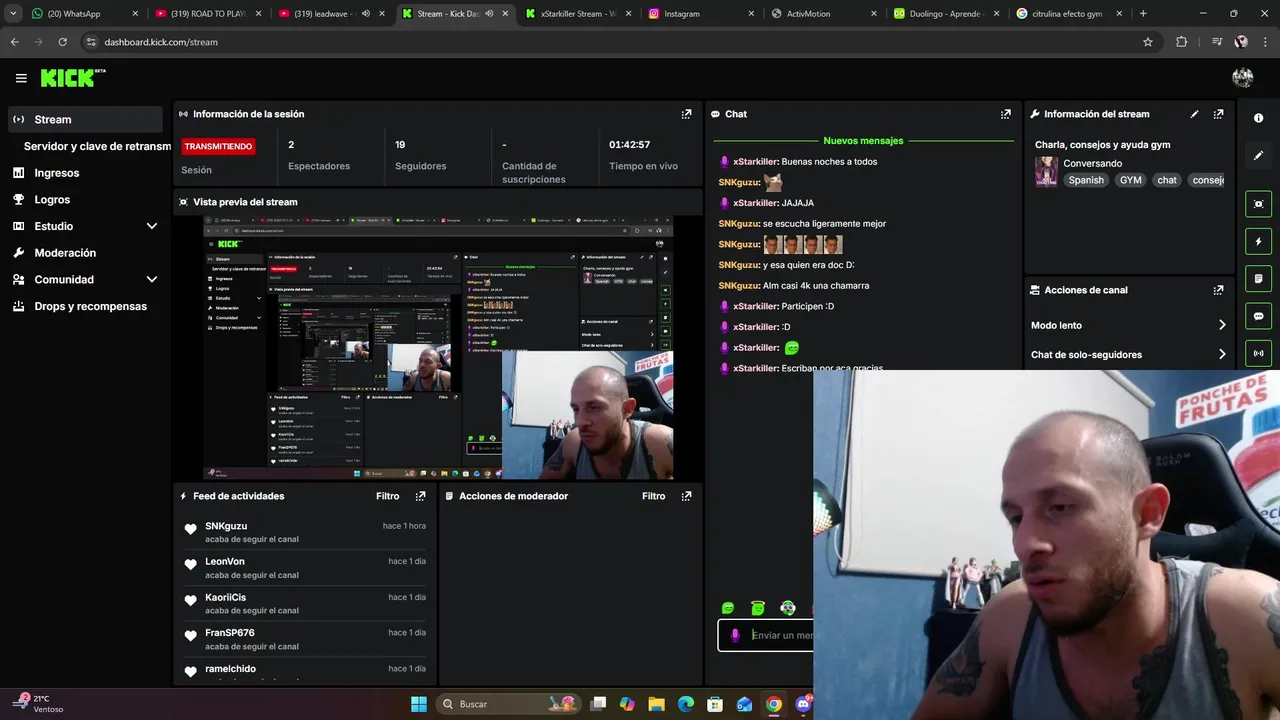Click username SNKguzu on 'se escucha ligeramente mejor'
Viewport: 1280px width, 720px height.
coord(739,224)
